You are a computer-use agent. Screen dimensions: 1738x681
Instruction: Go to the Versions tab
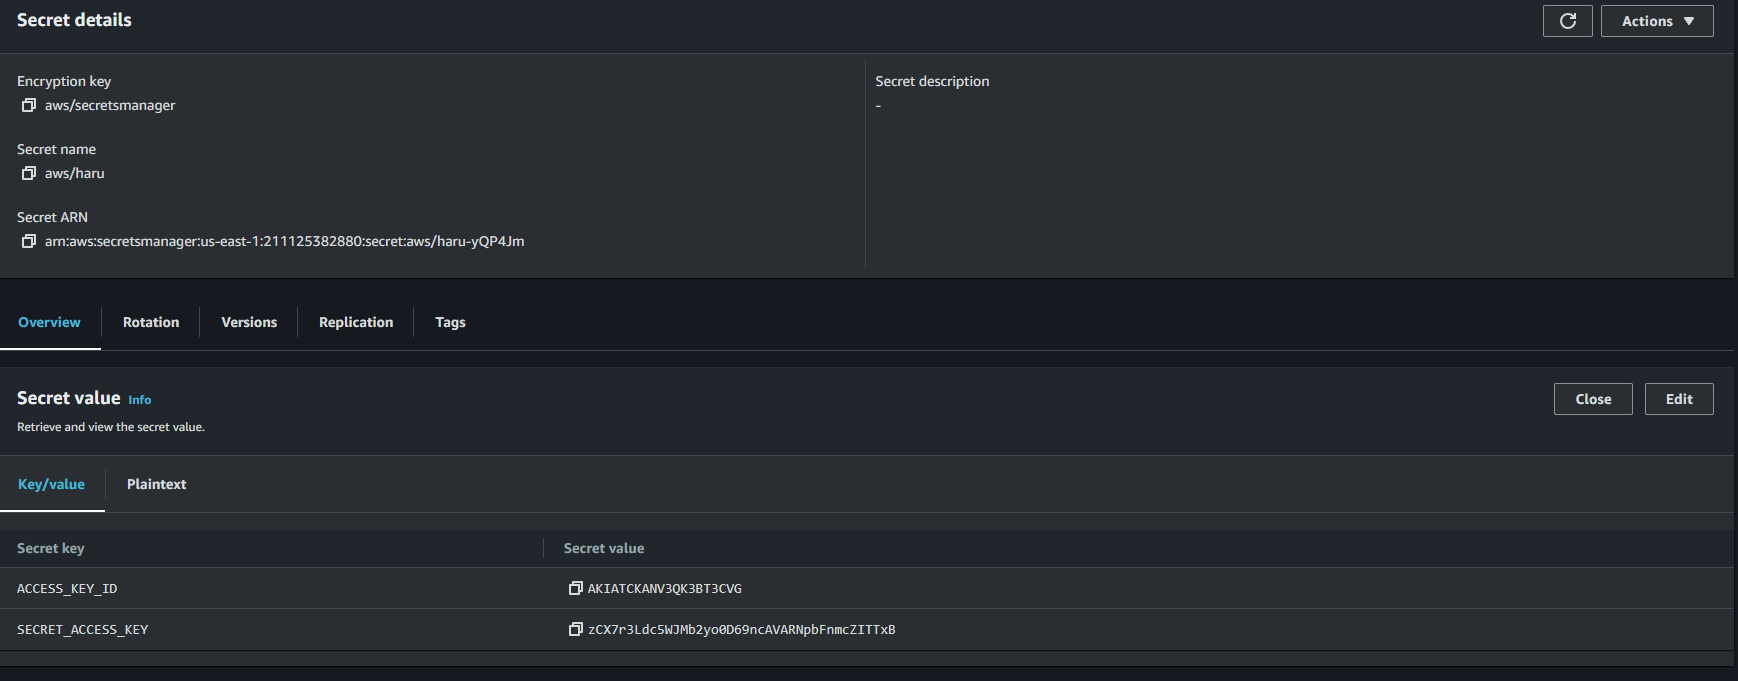click(249, 322)
